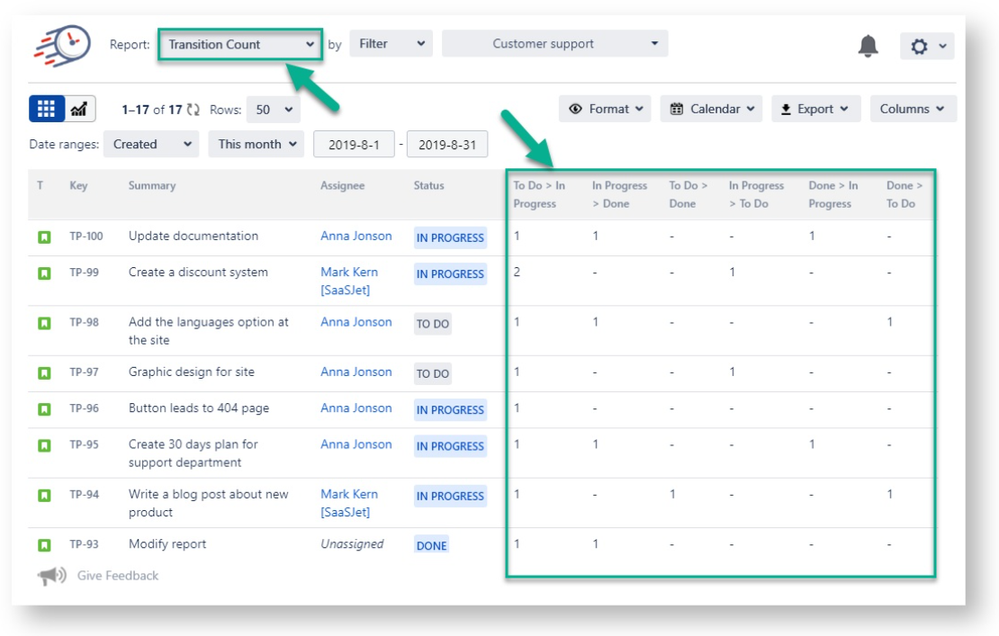Click the refresh results icon
Screen dimensions: 999x636
[193, 110]
